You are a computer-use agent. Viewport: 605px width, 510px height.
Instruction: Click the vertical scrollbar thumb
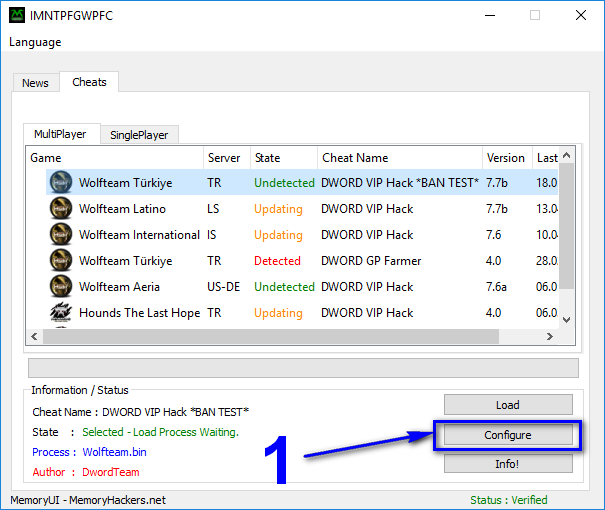tap(566, 226)
